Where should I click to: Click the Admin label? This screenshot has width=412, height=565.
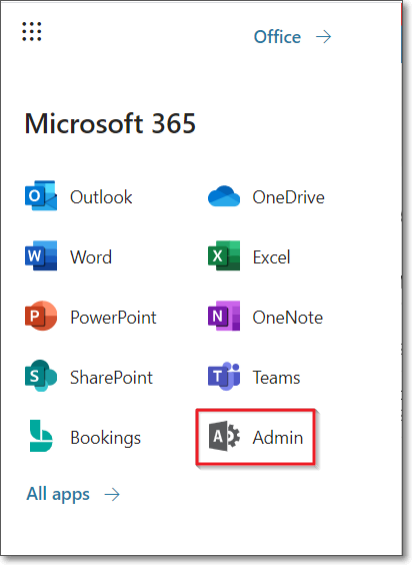coord(278,437)
